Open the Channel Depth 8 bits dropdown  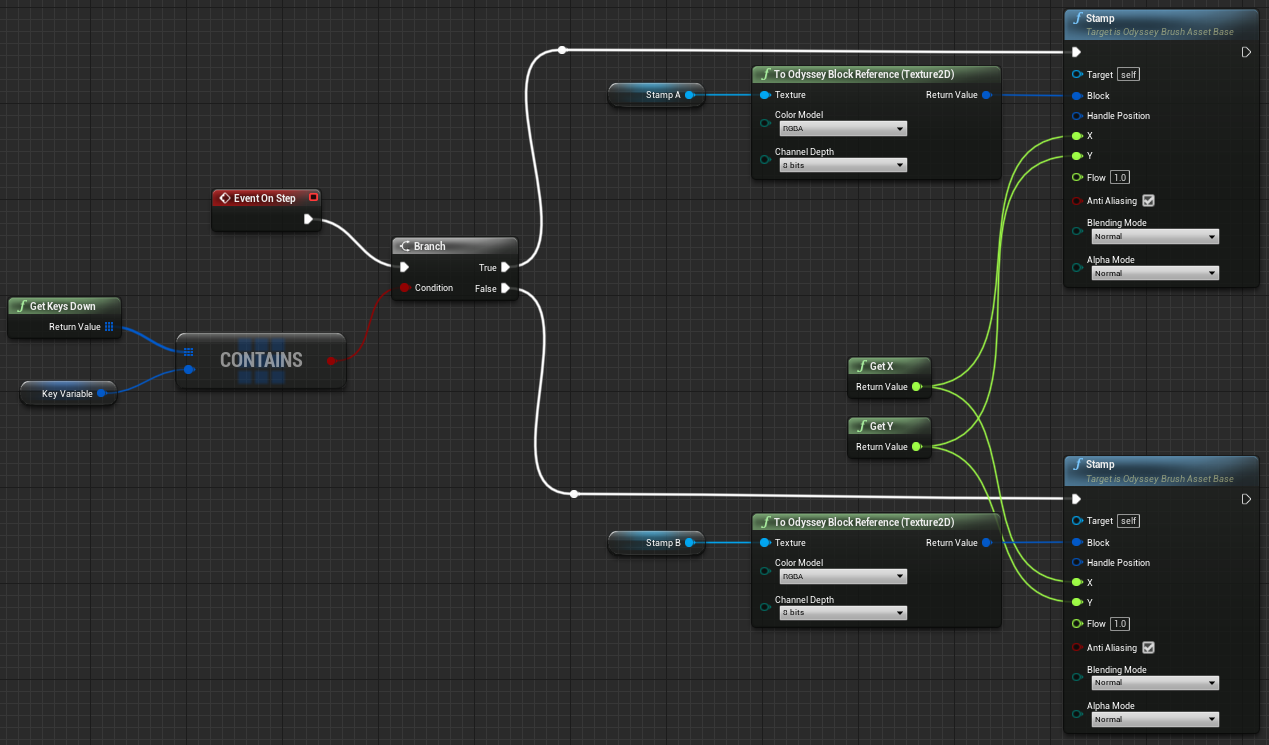(x=842, y=164)
